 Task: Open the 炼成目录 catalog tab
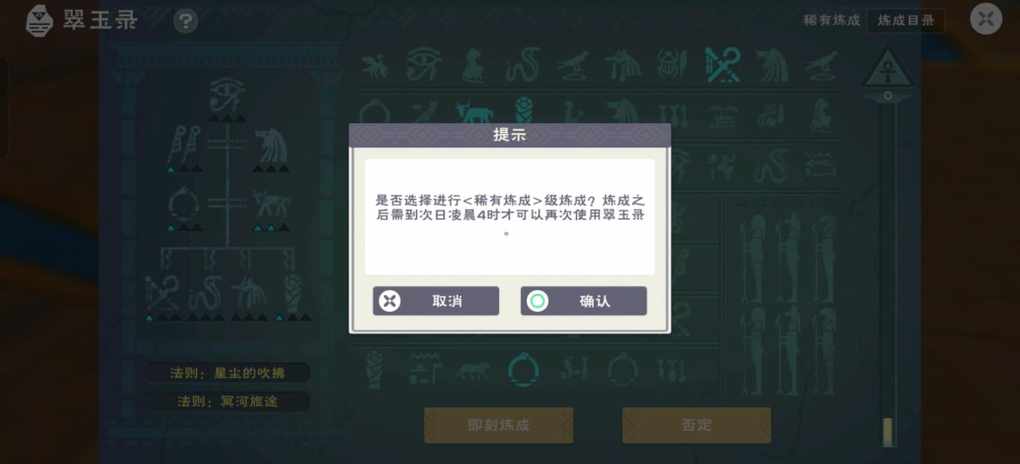point(906,20)
